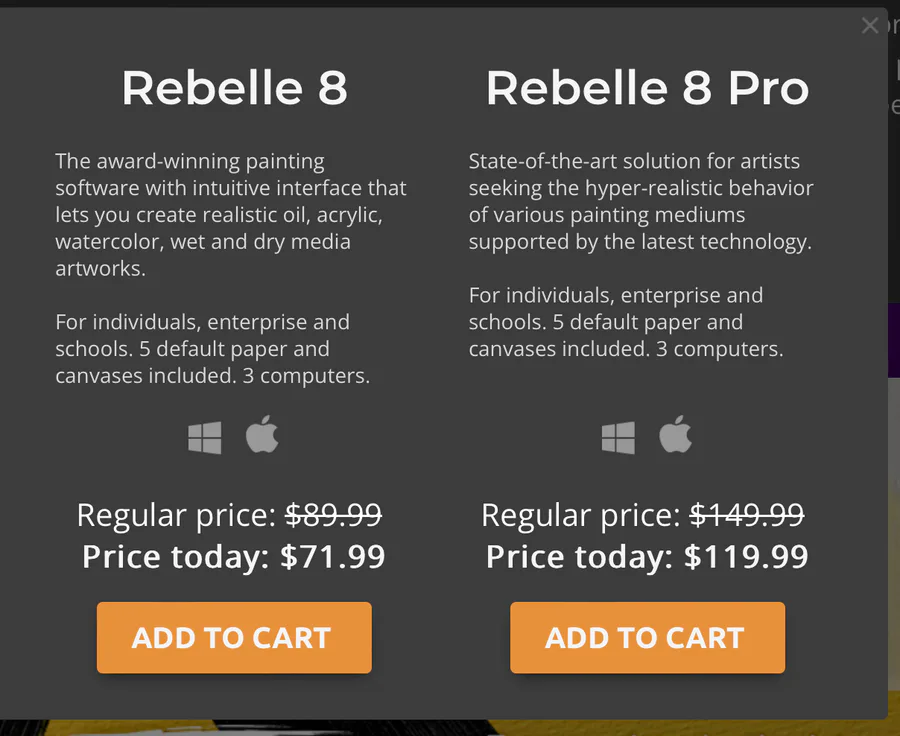Click the Regular price label for Rebelle 8 Pro
Image resolution: width=900 pixels, height=736 pixels.
pos(581,515)
